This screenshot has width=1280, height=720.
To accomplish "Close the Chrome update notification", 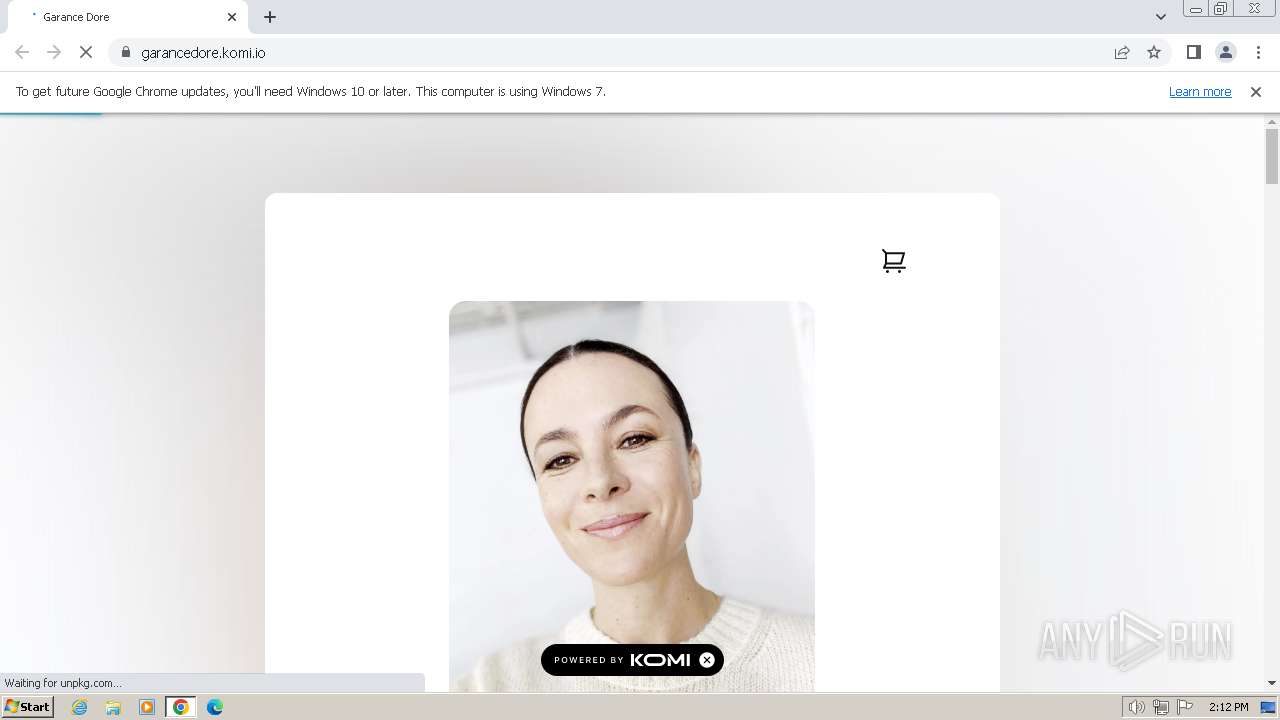I will pos(1256,91).
